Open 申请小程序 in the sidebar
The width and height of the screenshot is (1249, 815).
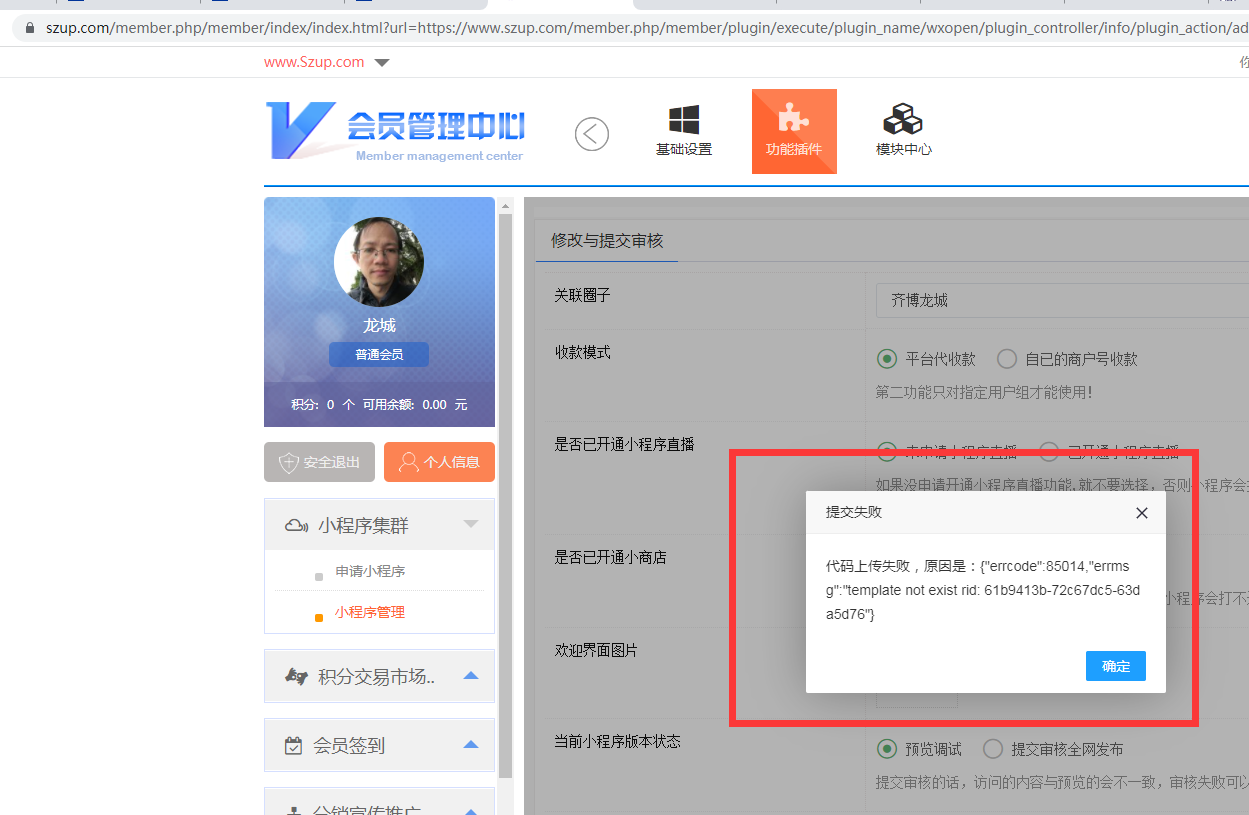tap(370, 572)
